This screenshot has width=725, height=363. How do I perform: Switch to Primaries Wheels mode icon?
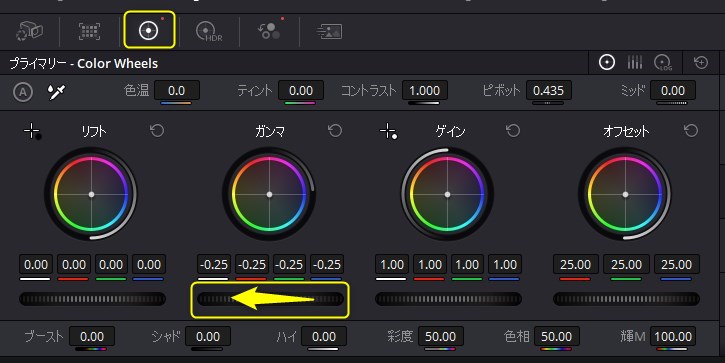pos(607,62)
